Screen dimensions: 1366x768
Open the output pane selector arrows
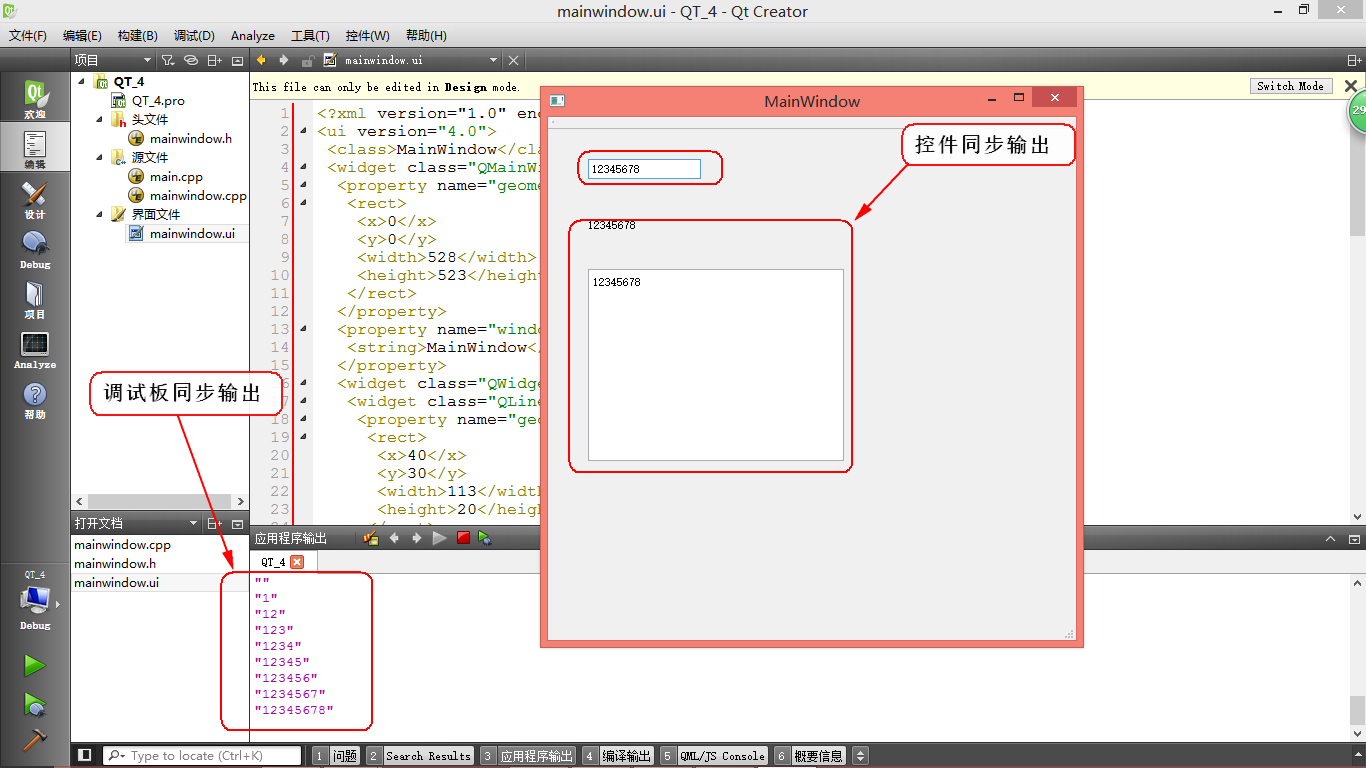click(x=860, y=755)
